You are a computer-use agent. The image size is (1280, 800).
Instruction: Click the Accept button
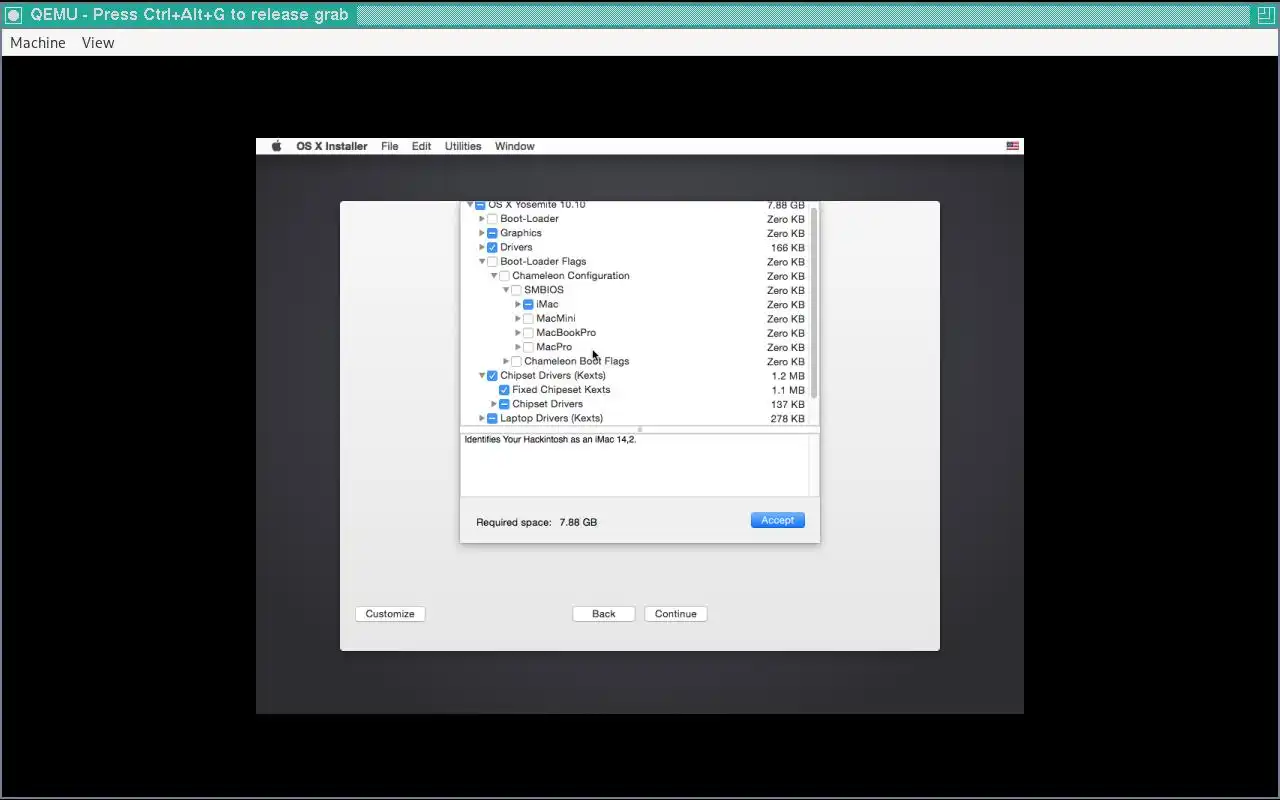point(777,520)
